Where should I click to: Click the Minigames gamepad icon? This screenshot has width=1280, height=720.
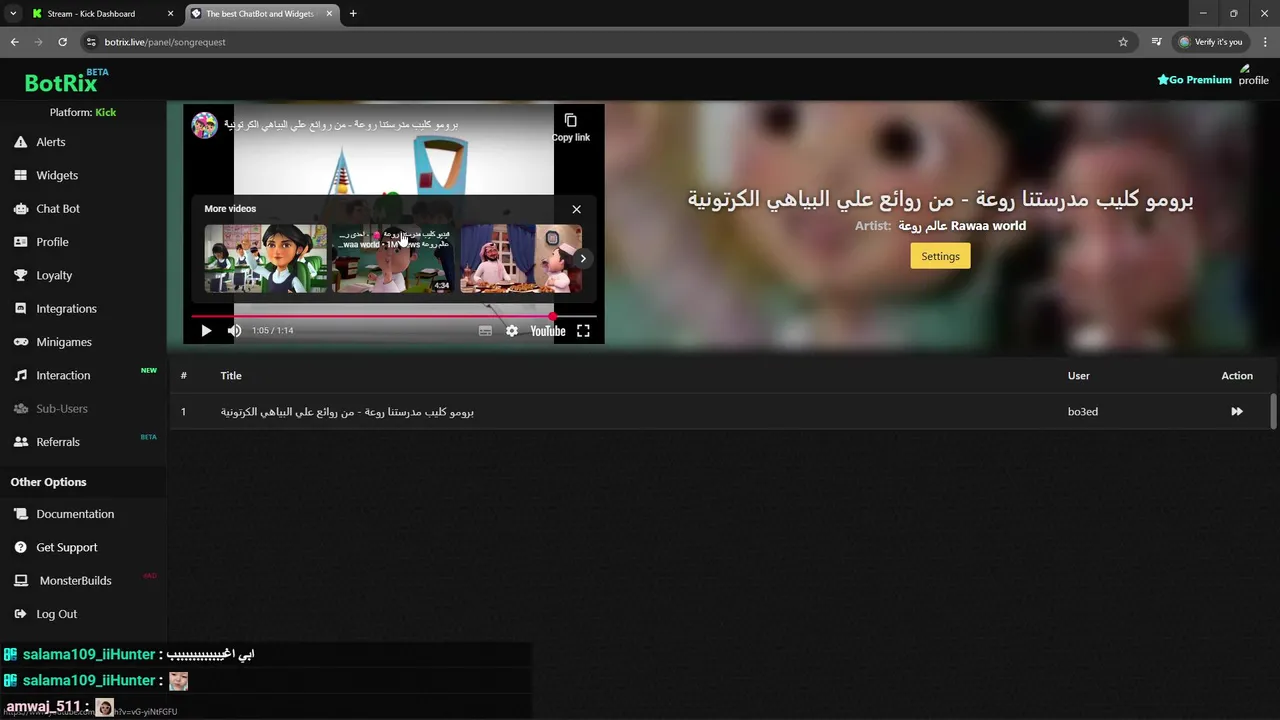click(20, 342)
